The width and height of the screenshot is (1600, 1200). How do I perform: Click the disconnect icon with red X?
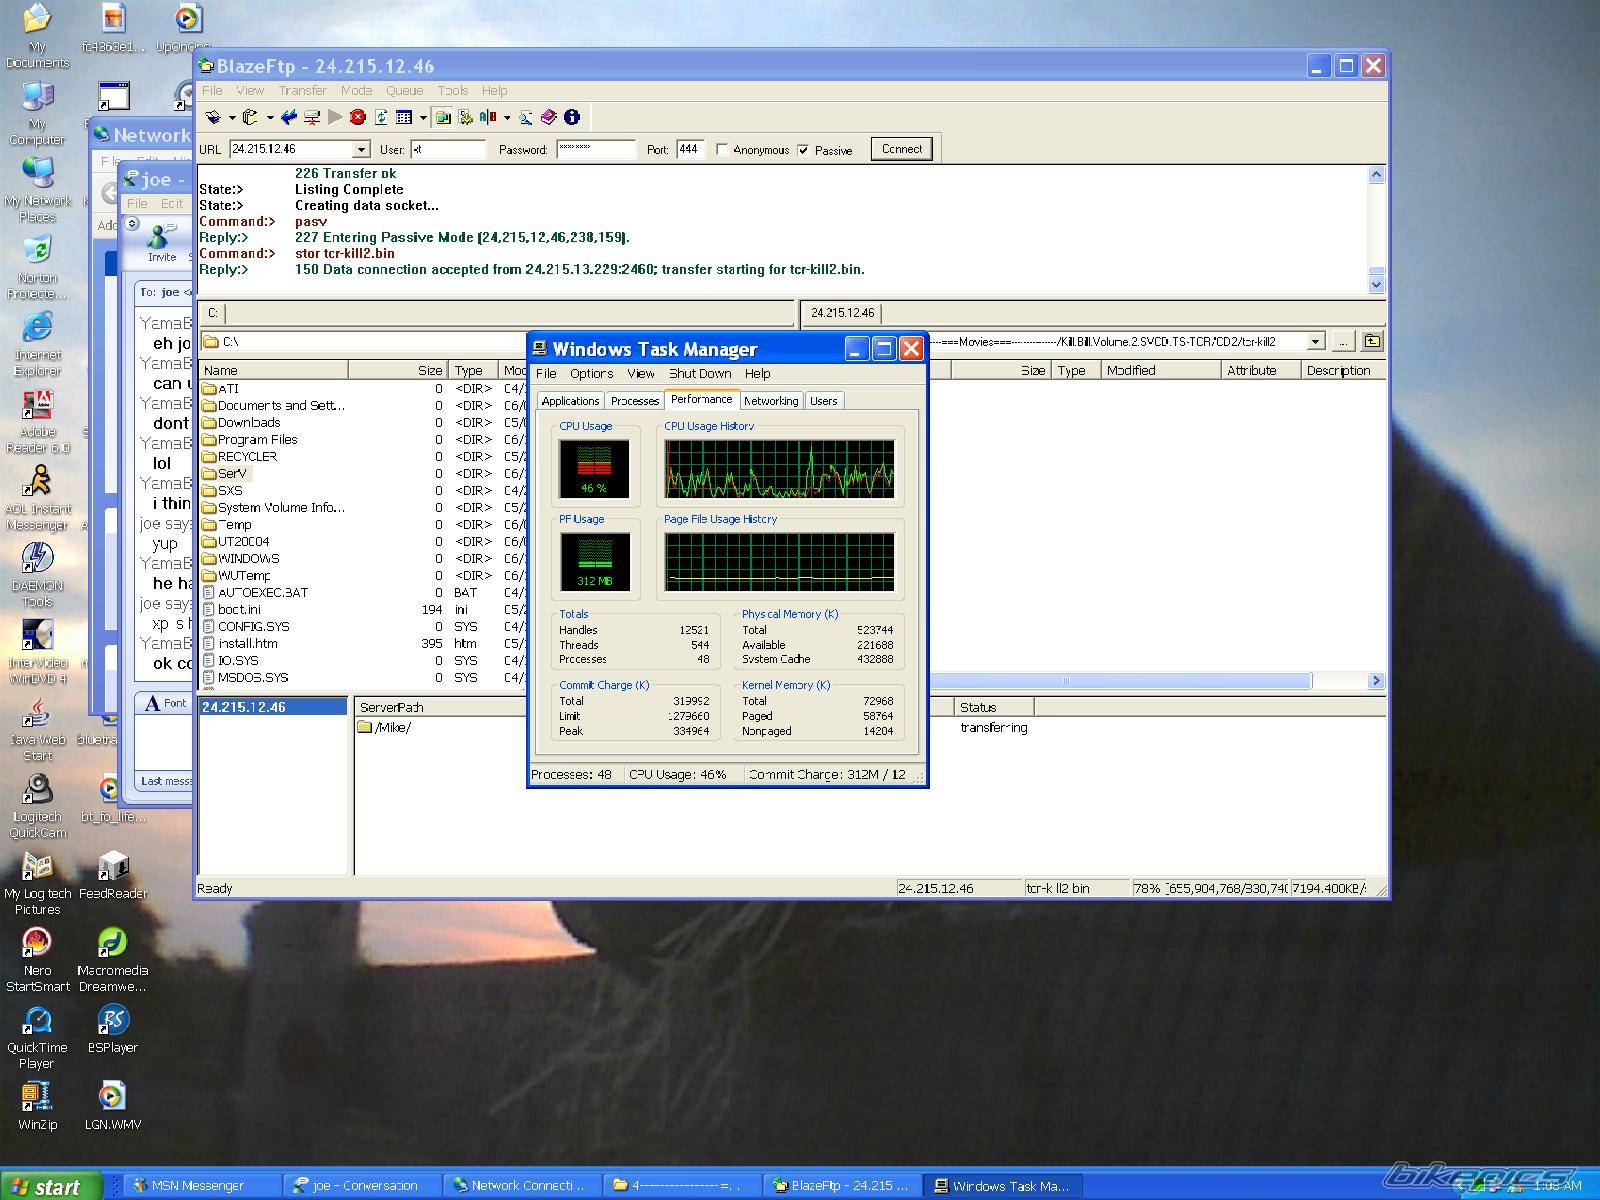click(x=311, y=117)
